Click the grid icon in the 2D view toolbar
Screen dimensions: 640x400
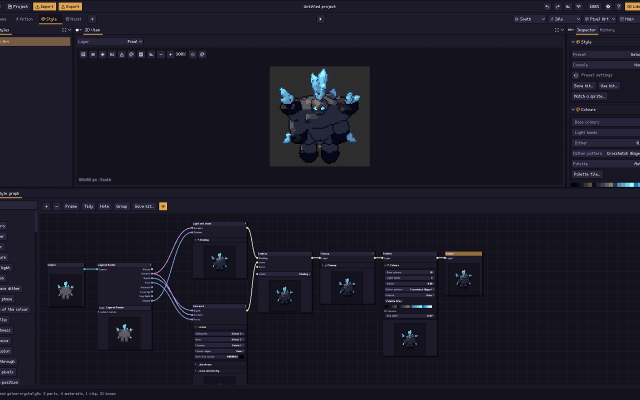[x=141, y=54]
